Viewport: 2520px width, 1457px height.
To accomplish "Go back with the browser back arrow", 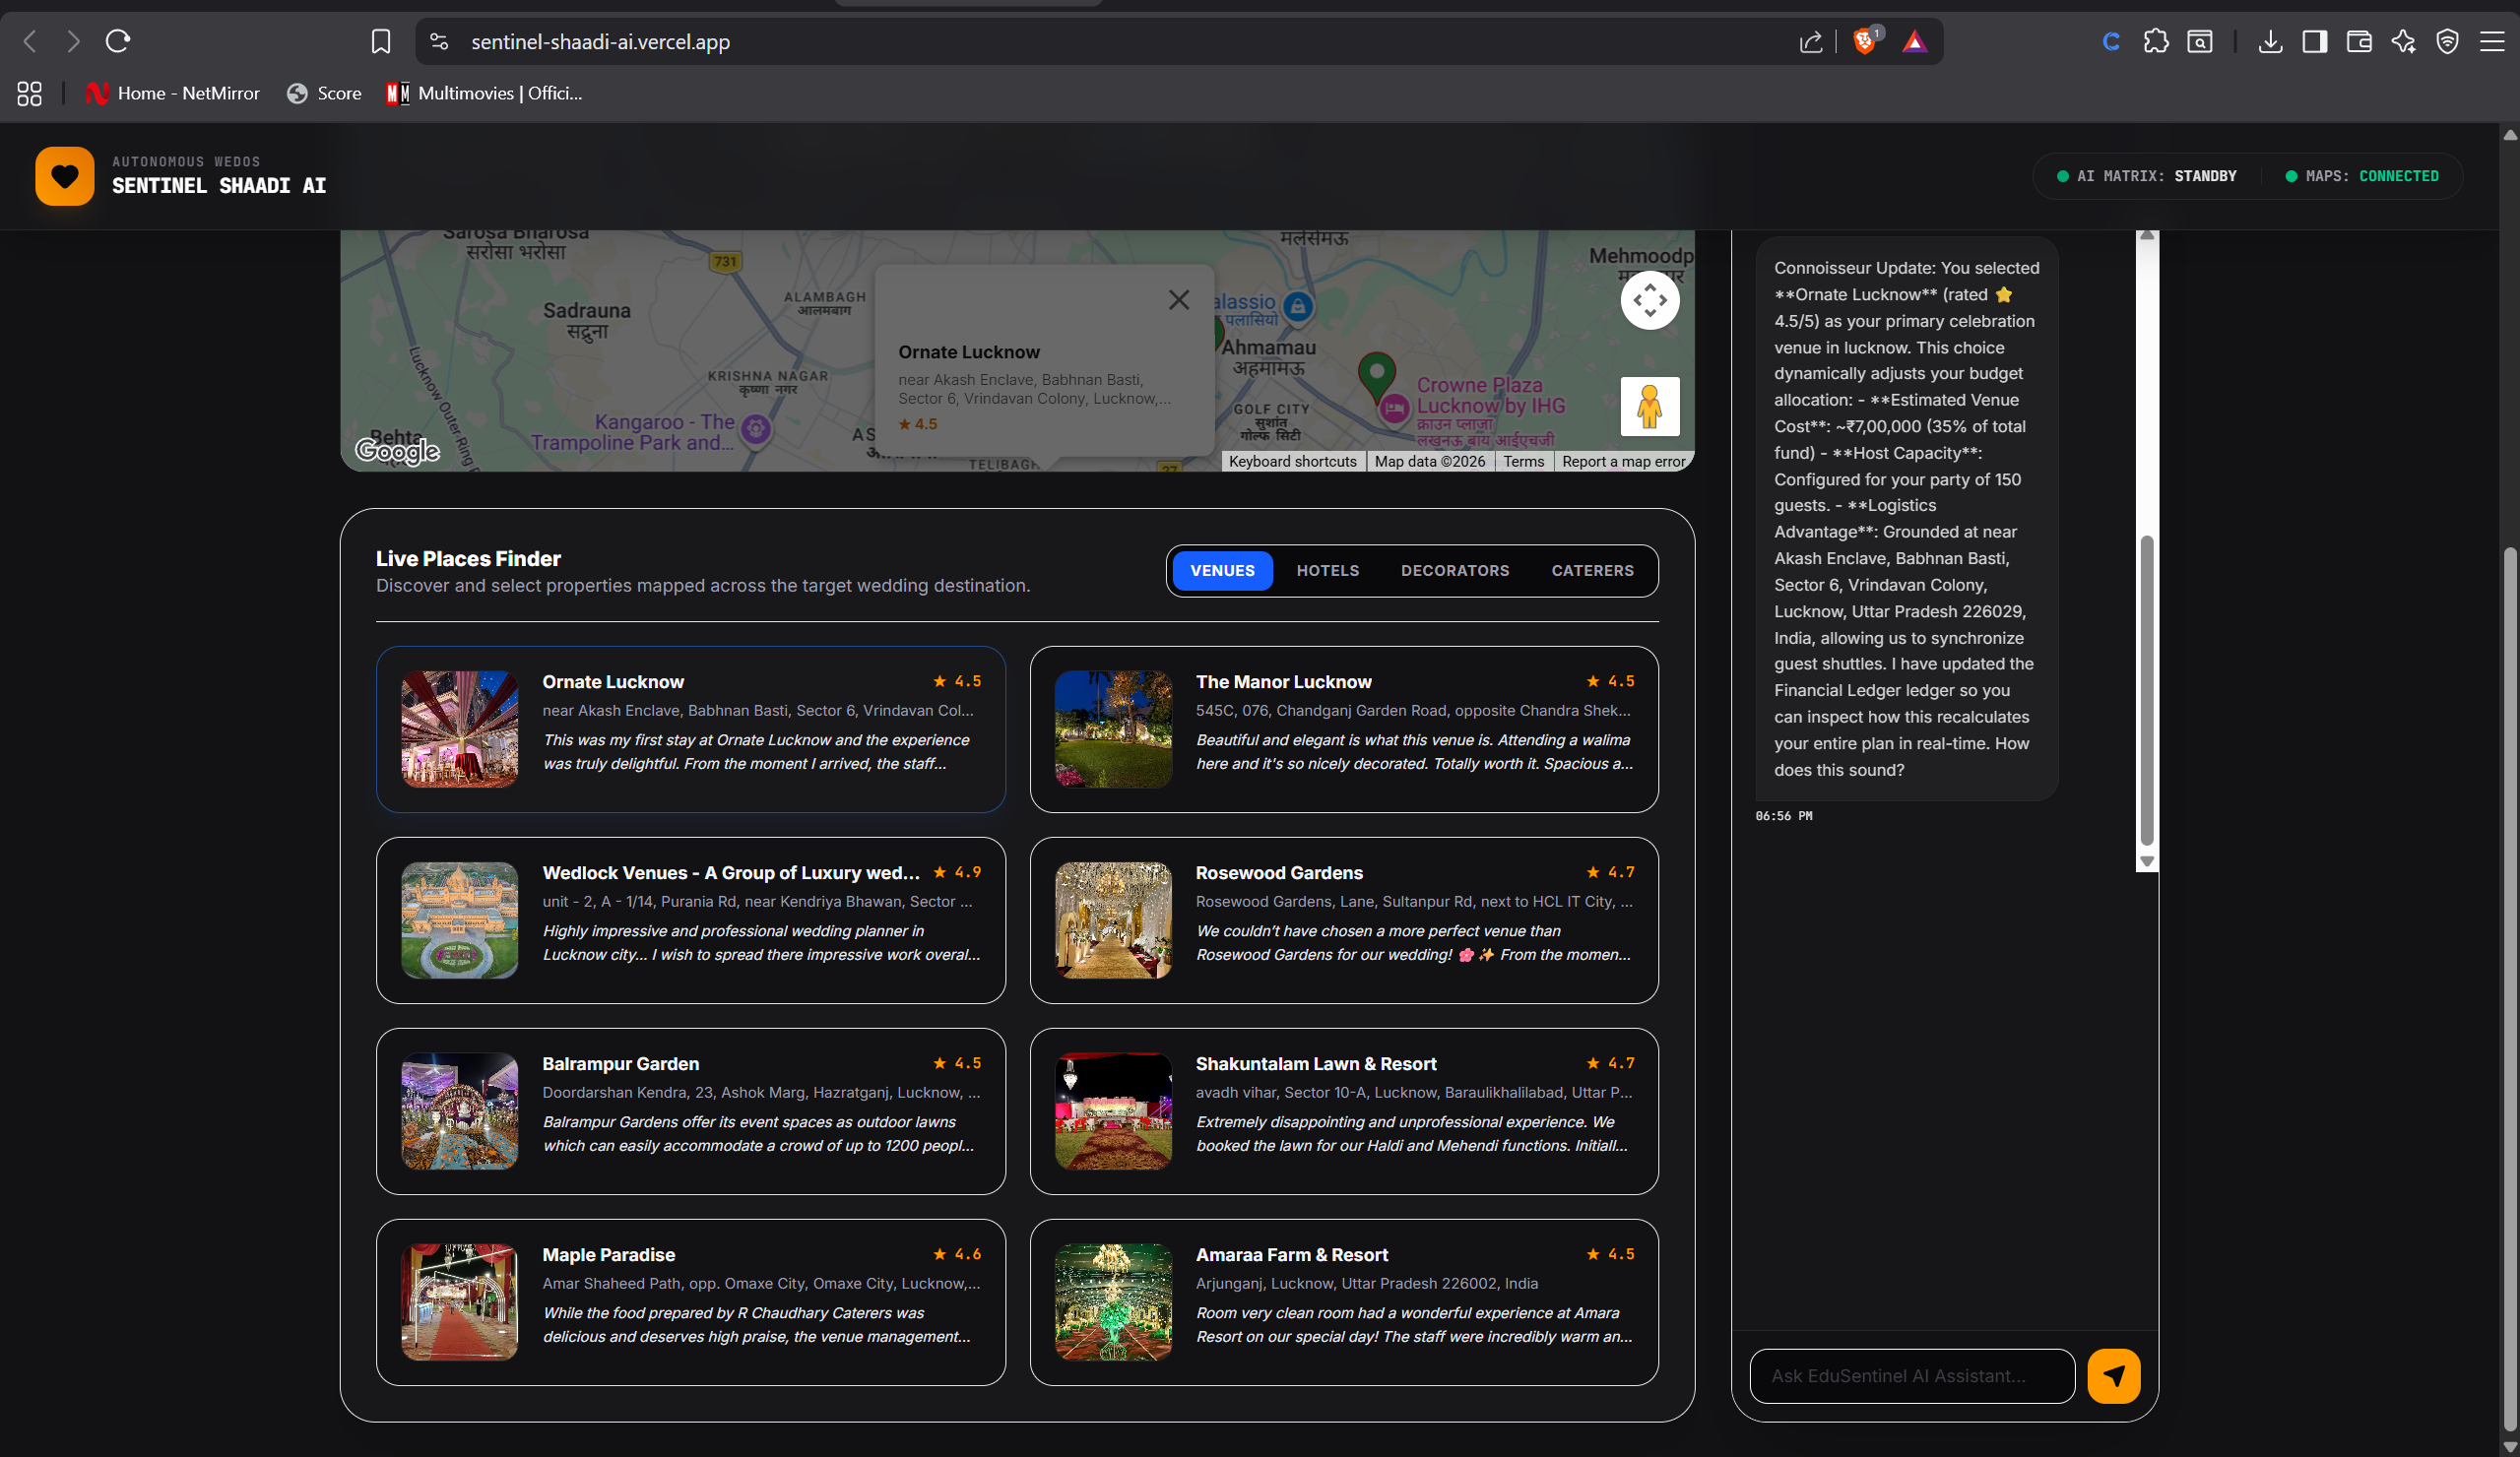I will pyautogui.click(x=30, y=41).
